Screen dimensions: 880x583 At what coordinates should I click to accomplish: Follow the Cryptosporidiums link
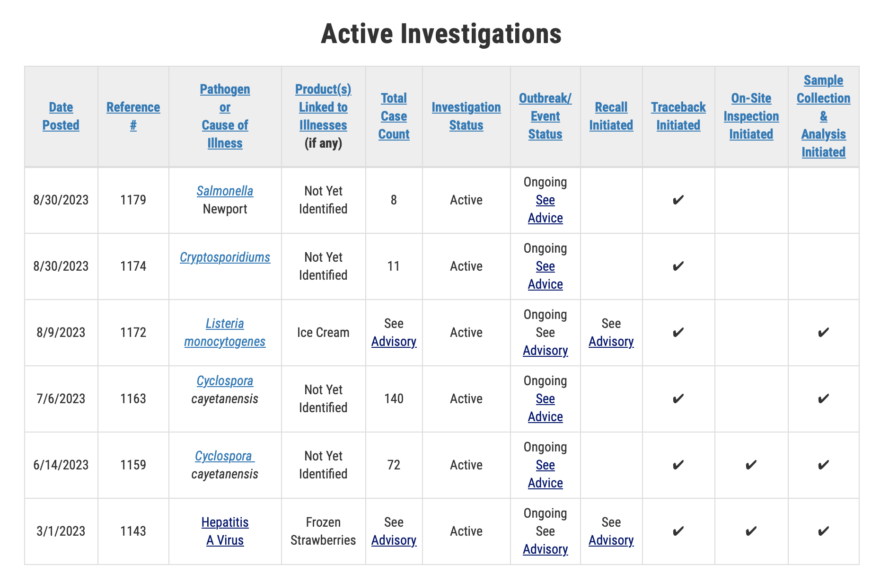tap(224, 257)
